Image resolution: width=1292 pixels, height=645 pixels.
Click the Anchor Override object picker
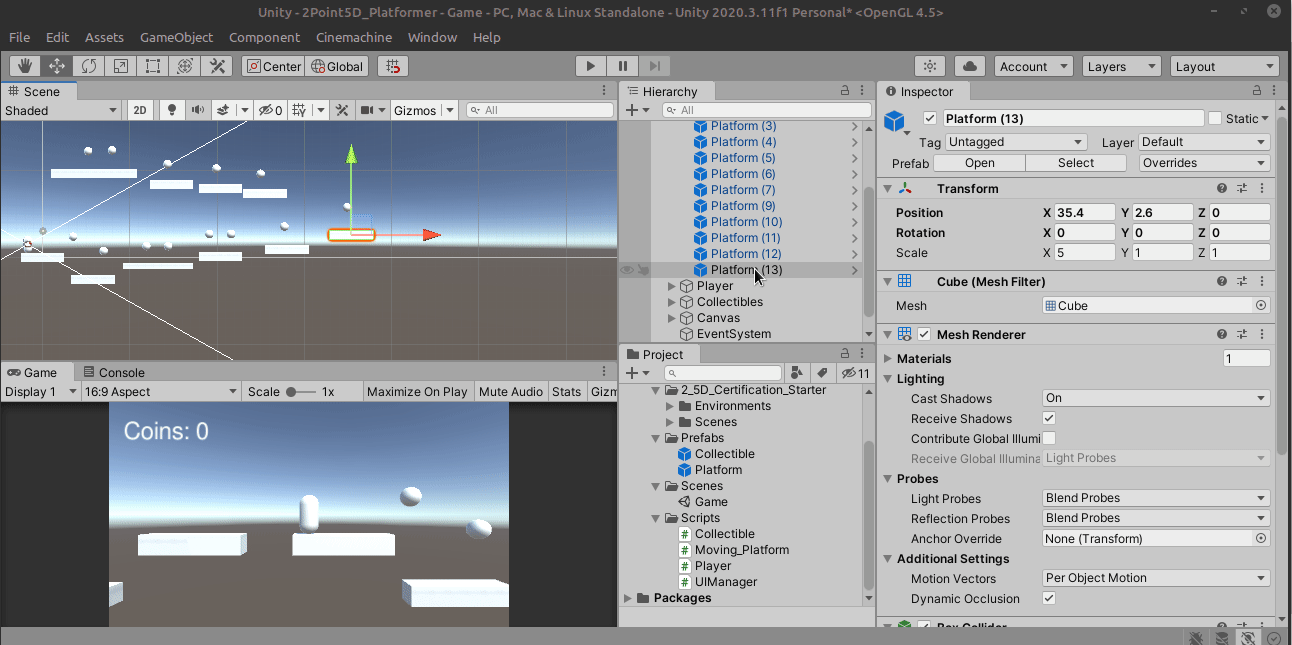1261,538
